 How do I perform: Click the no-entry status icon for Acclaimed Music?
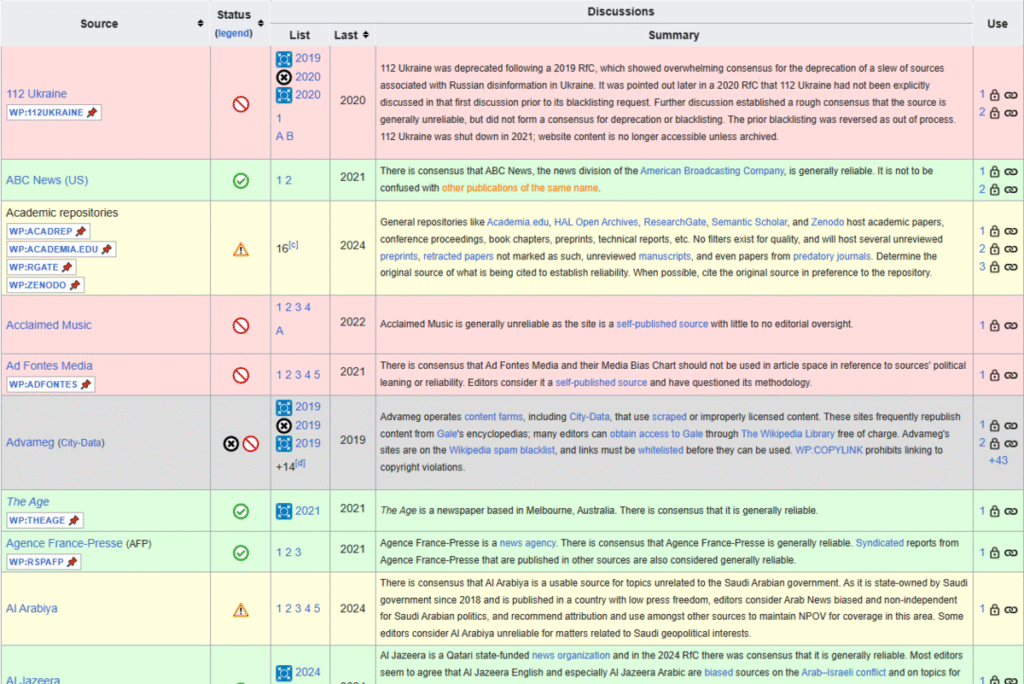pyautogui.click(x=240, y=325)
